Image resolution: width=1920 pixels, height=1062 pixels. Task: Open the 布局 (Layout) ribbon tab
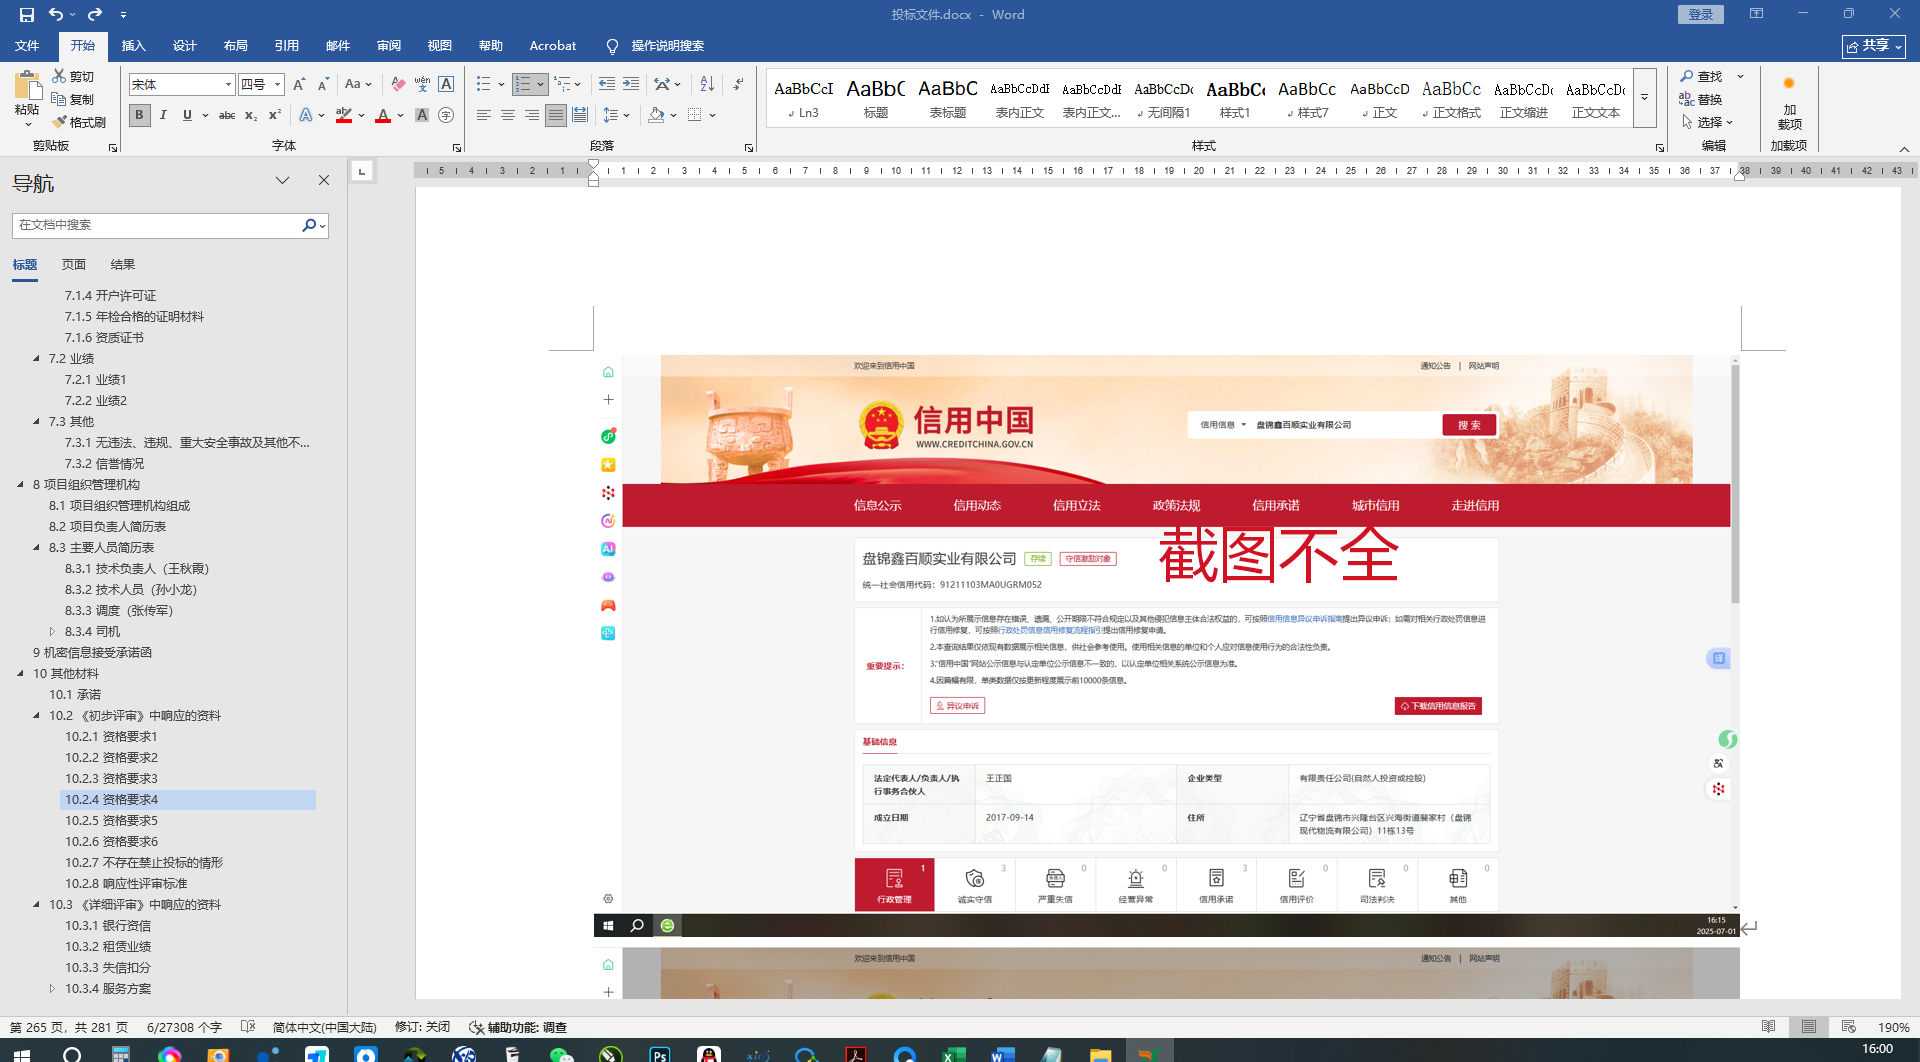tap(236, 46)
